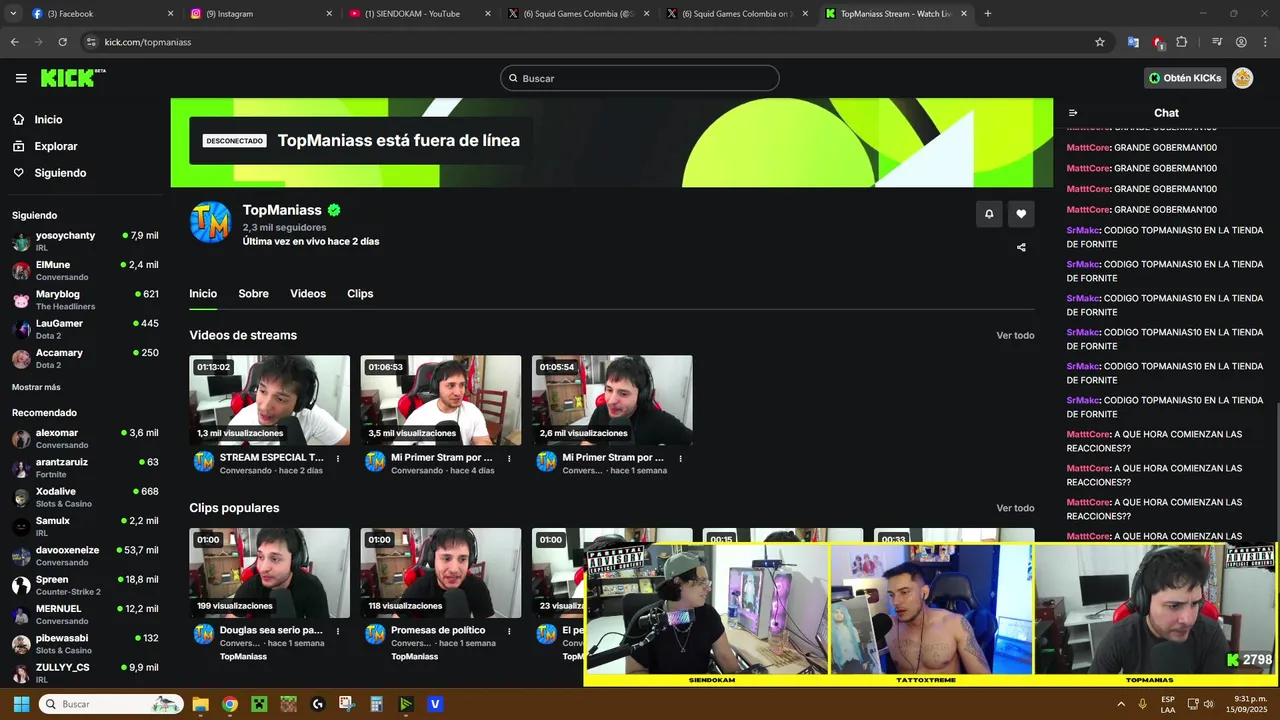Reload the page

(x=62, y=42)
